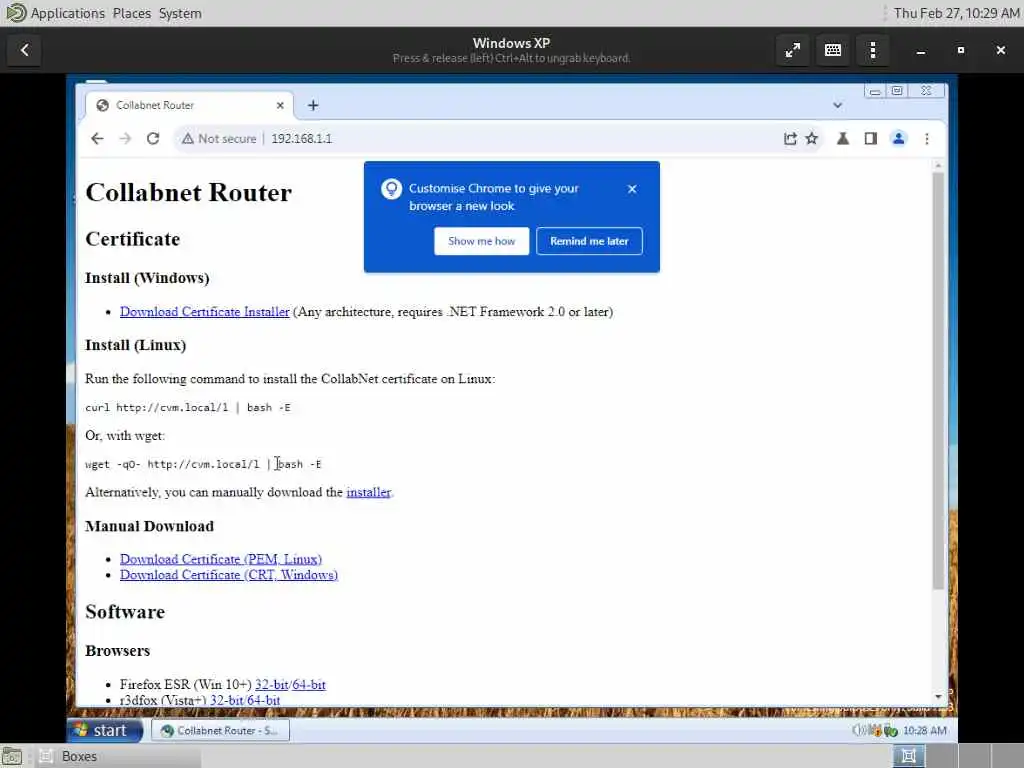1024x768 pixels.
Task: Toggle Boxes fullscreen mode
Action: 793,50
